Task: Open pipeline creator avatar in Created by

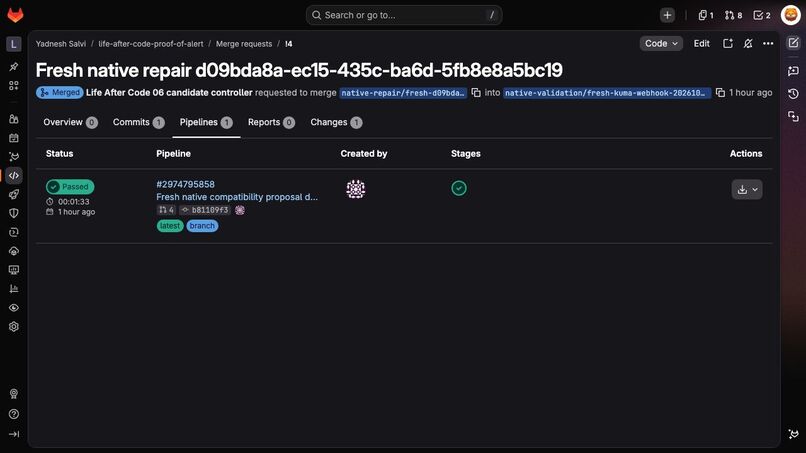Action: coord(356,189)
